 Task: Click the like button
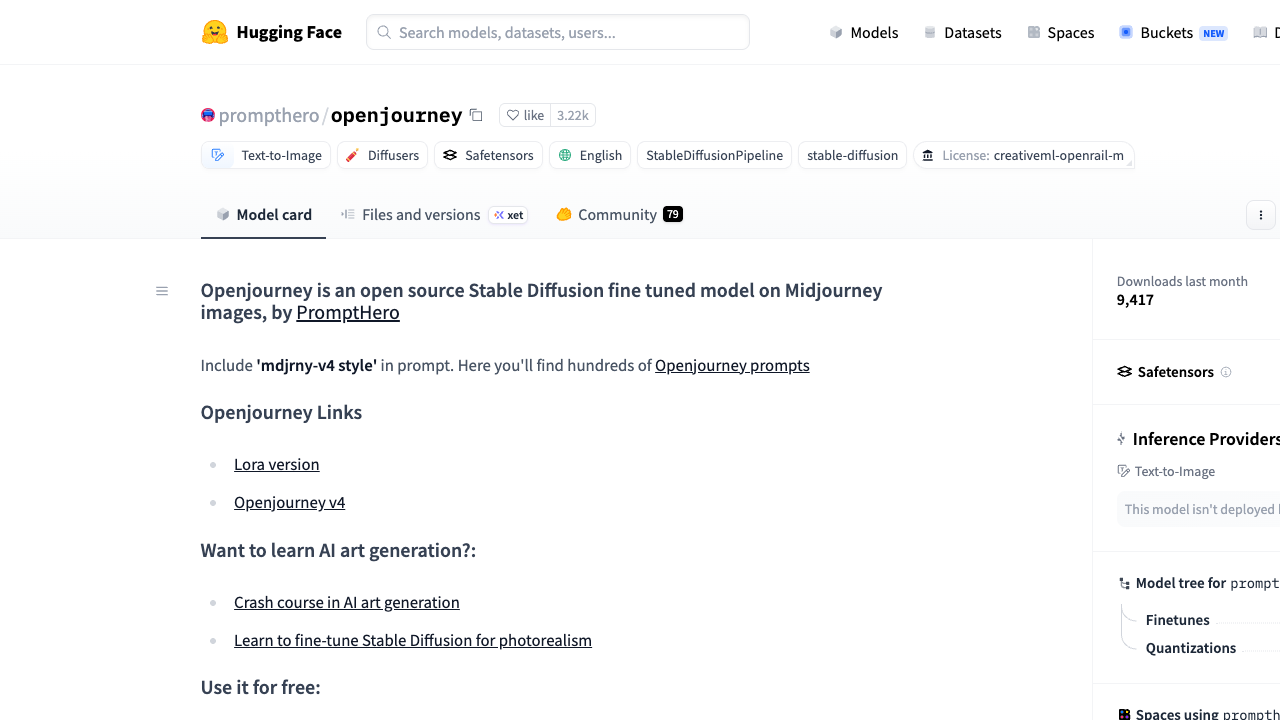click(x=525, y=115)
